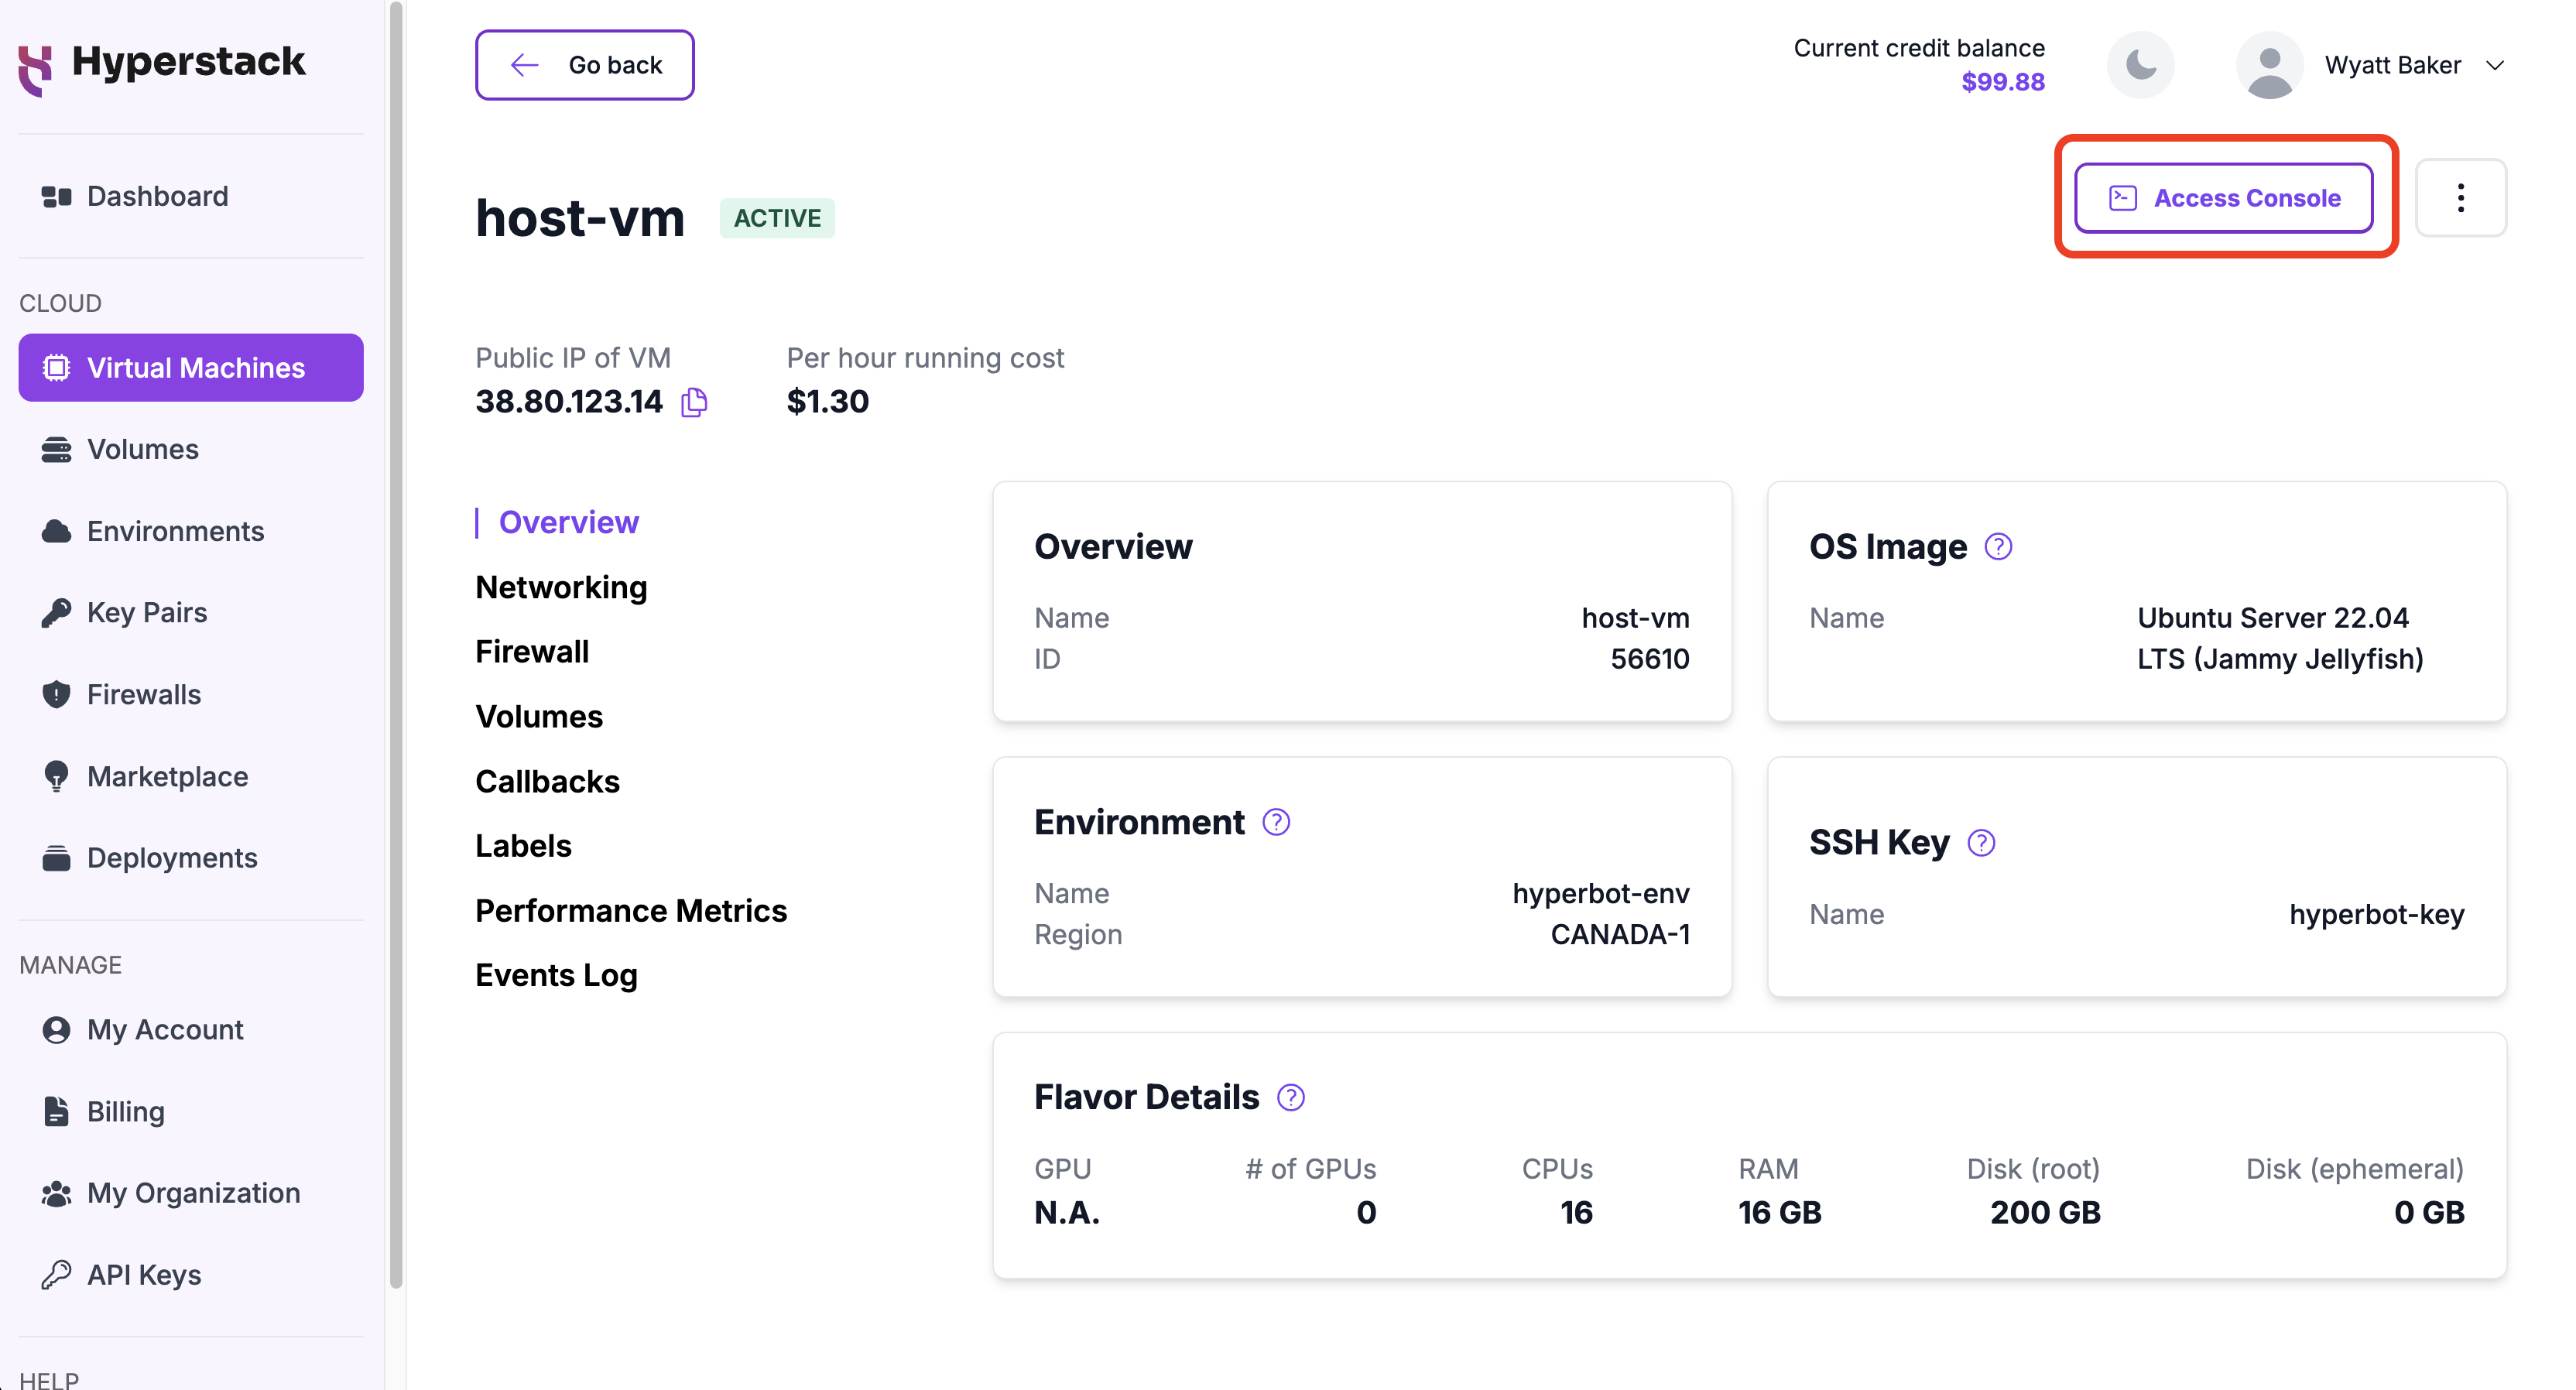The height and width of the screenshot is (1390, 2576).
Task: Open Virtual Machines in the sidebar
Action: click(x=191, y=368)
